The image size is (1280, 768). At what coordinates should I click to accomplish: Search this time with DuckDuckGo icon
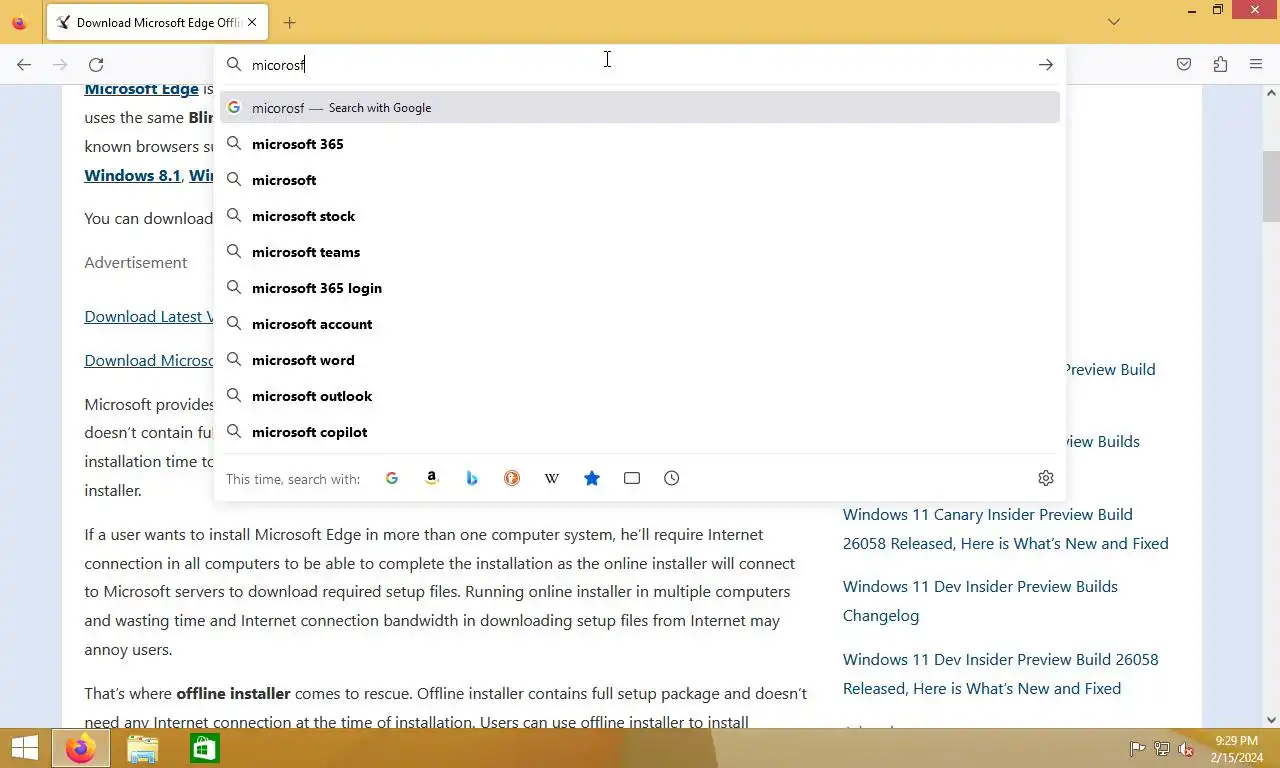coord(512,478)
